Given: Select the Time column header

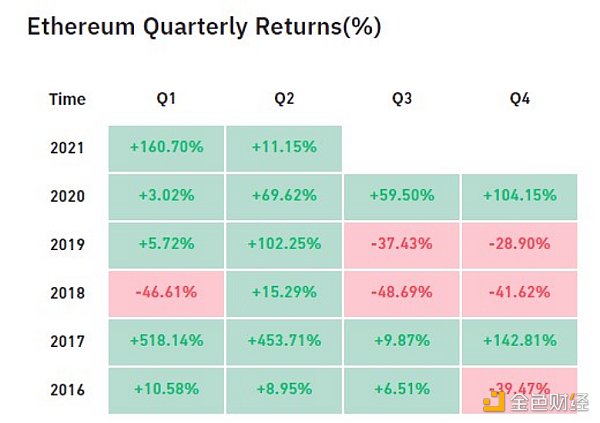Looking at the screenshot, I should (x=67, y=99).
